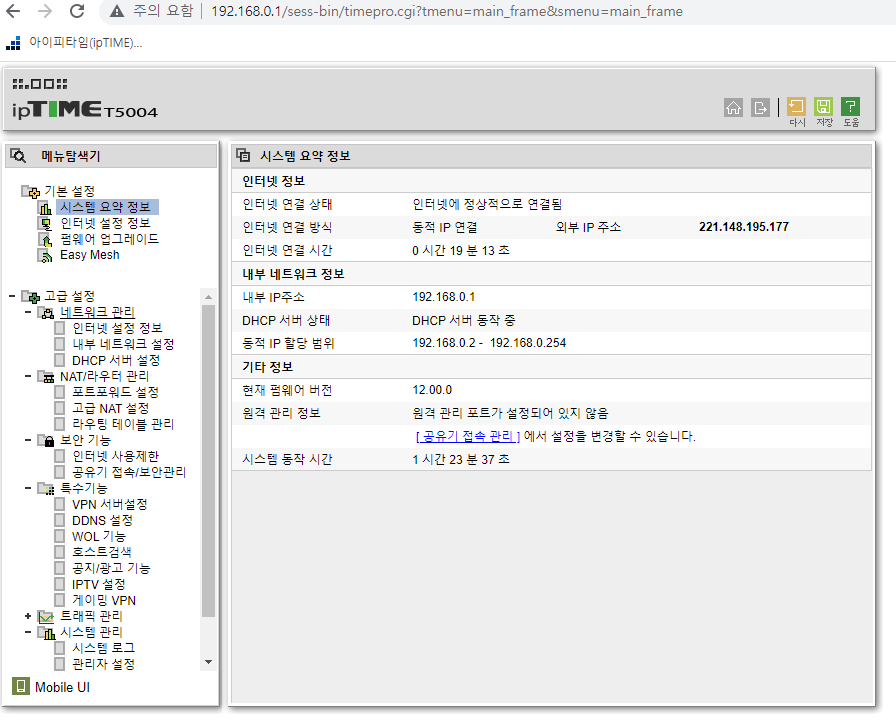Click the orange 다시 refresh icon
896x724 pixels.
[x=796, y=107]
